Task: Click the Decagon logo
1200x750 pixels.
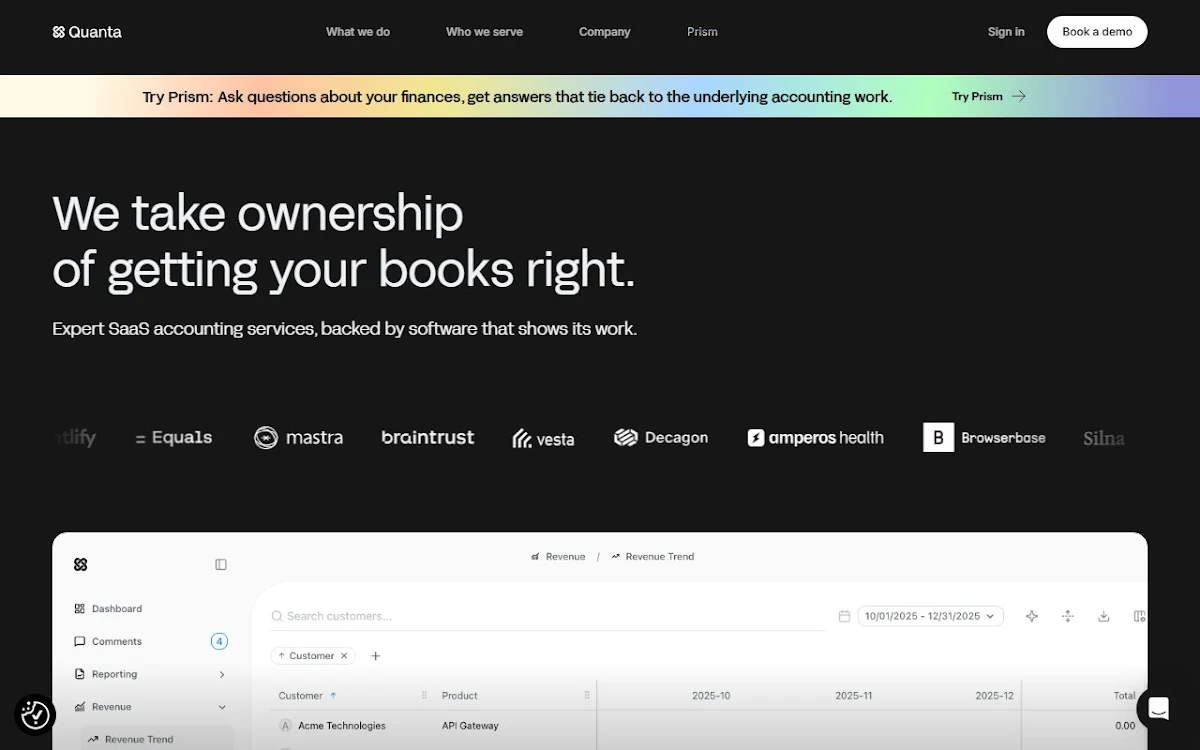Action: pyautogui.click(x=661, y=437)
